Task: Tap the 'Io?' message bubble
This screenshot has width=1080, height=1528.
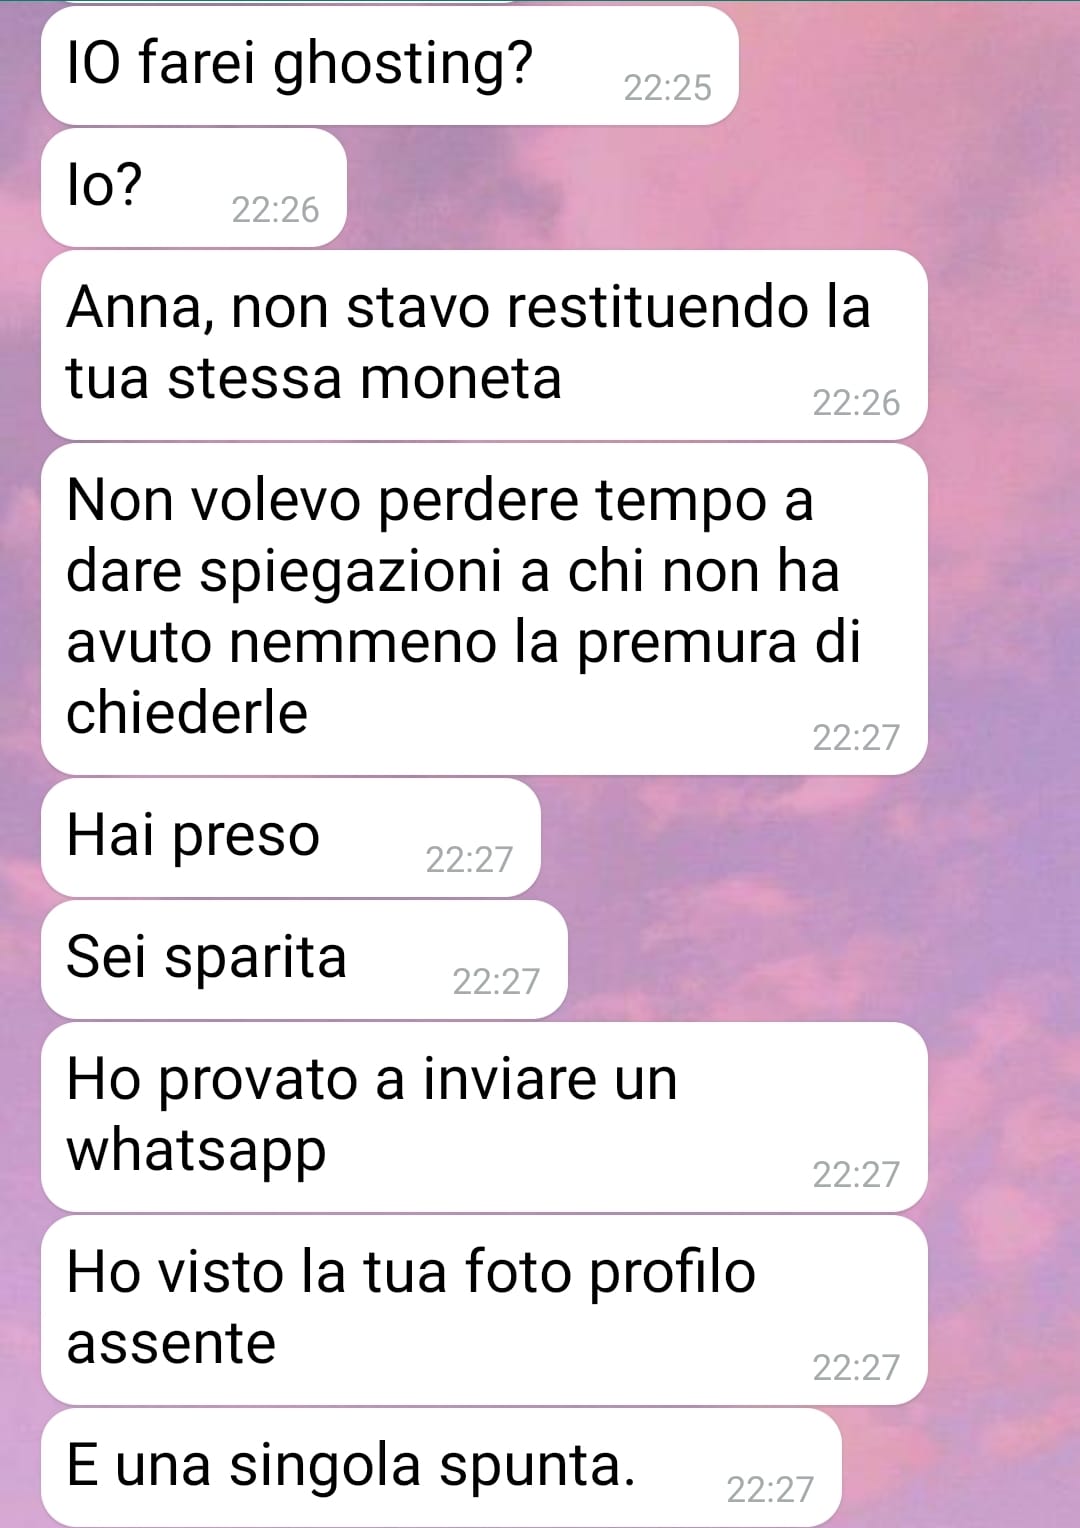Action: 193,188
